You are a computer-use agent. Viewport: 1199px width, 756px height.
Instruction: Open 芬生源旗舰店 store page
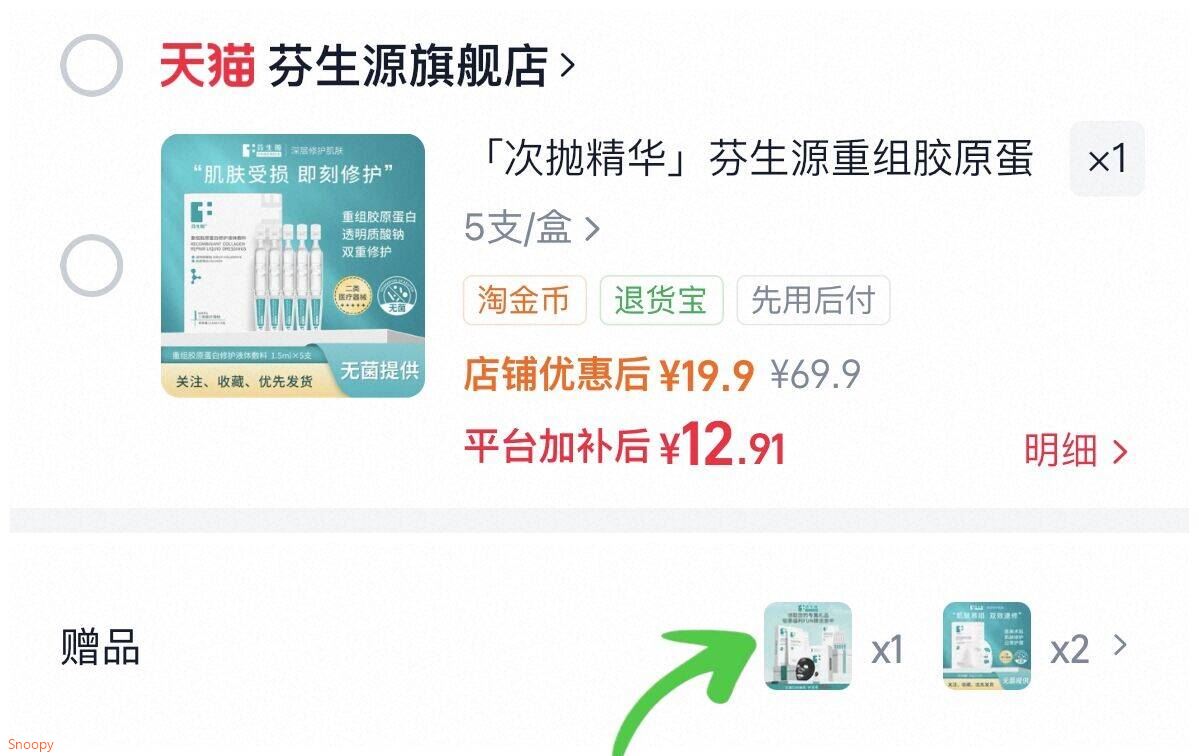point(408,66)
